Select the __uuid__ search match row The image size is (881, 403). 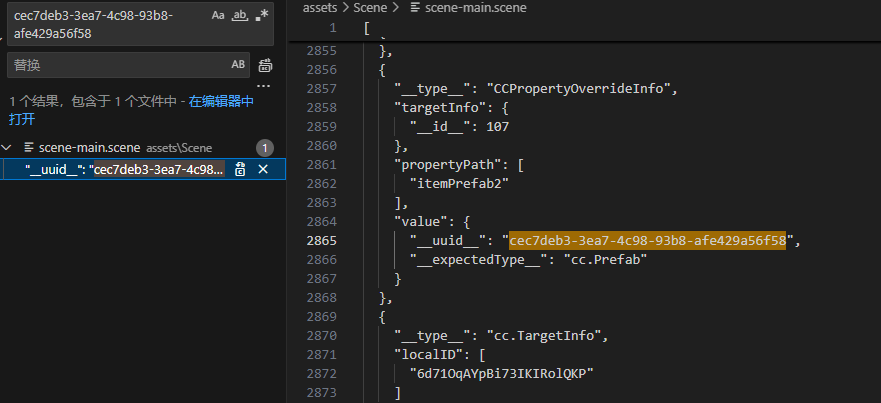[143, 169]
